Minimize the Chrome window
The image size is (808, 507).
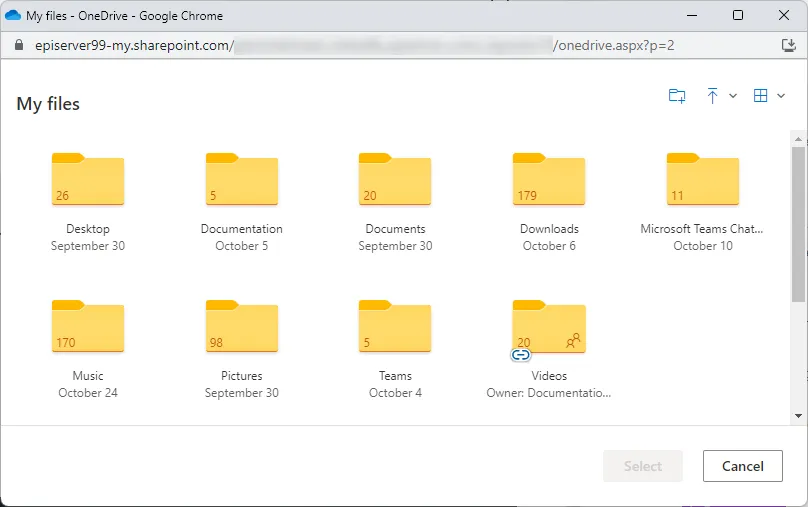692,15
